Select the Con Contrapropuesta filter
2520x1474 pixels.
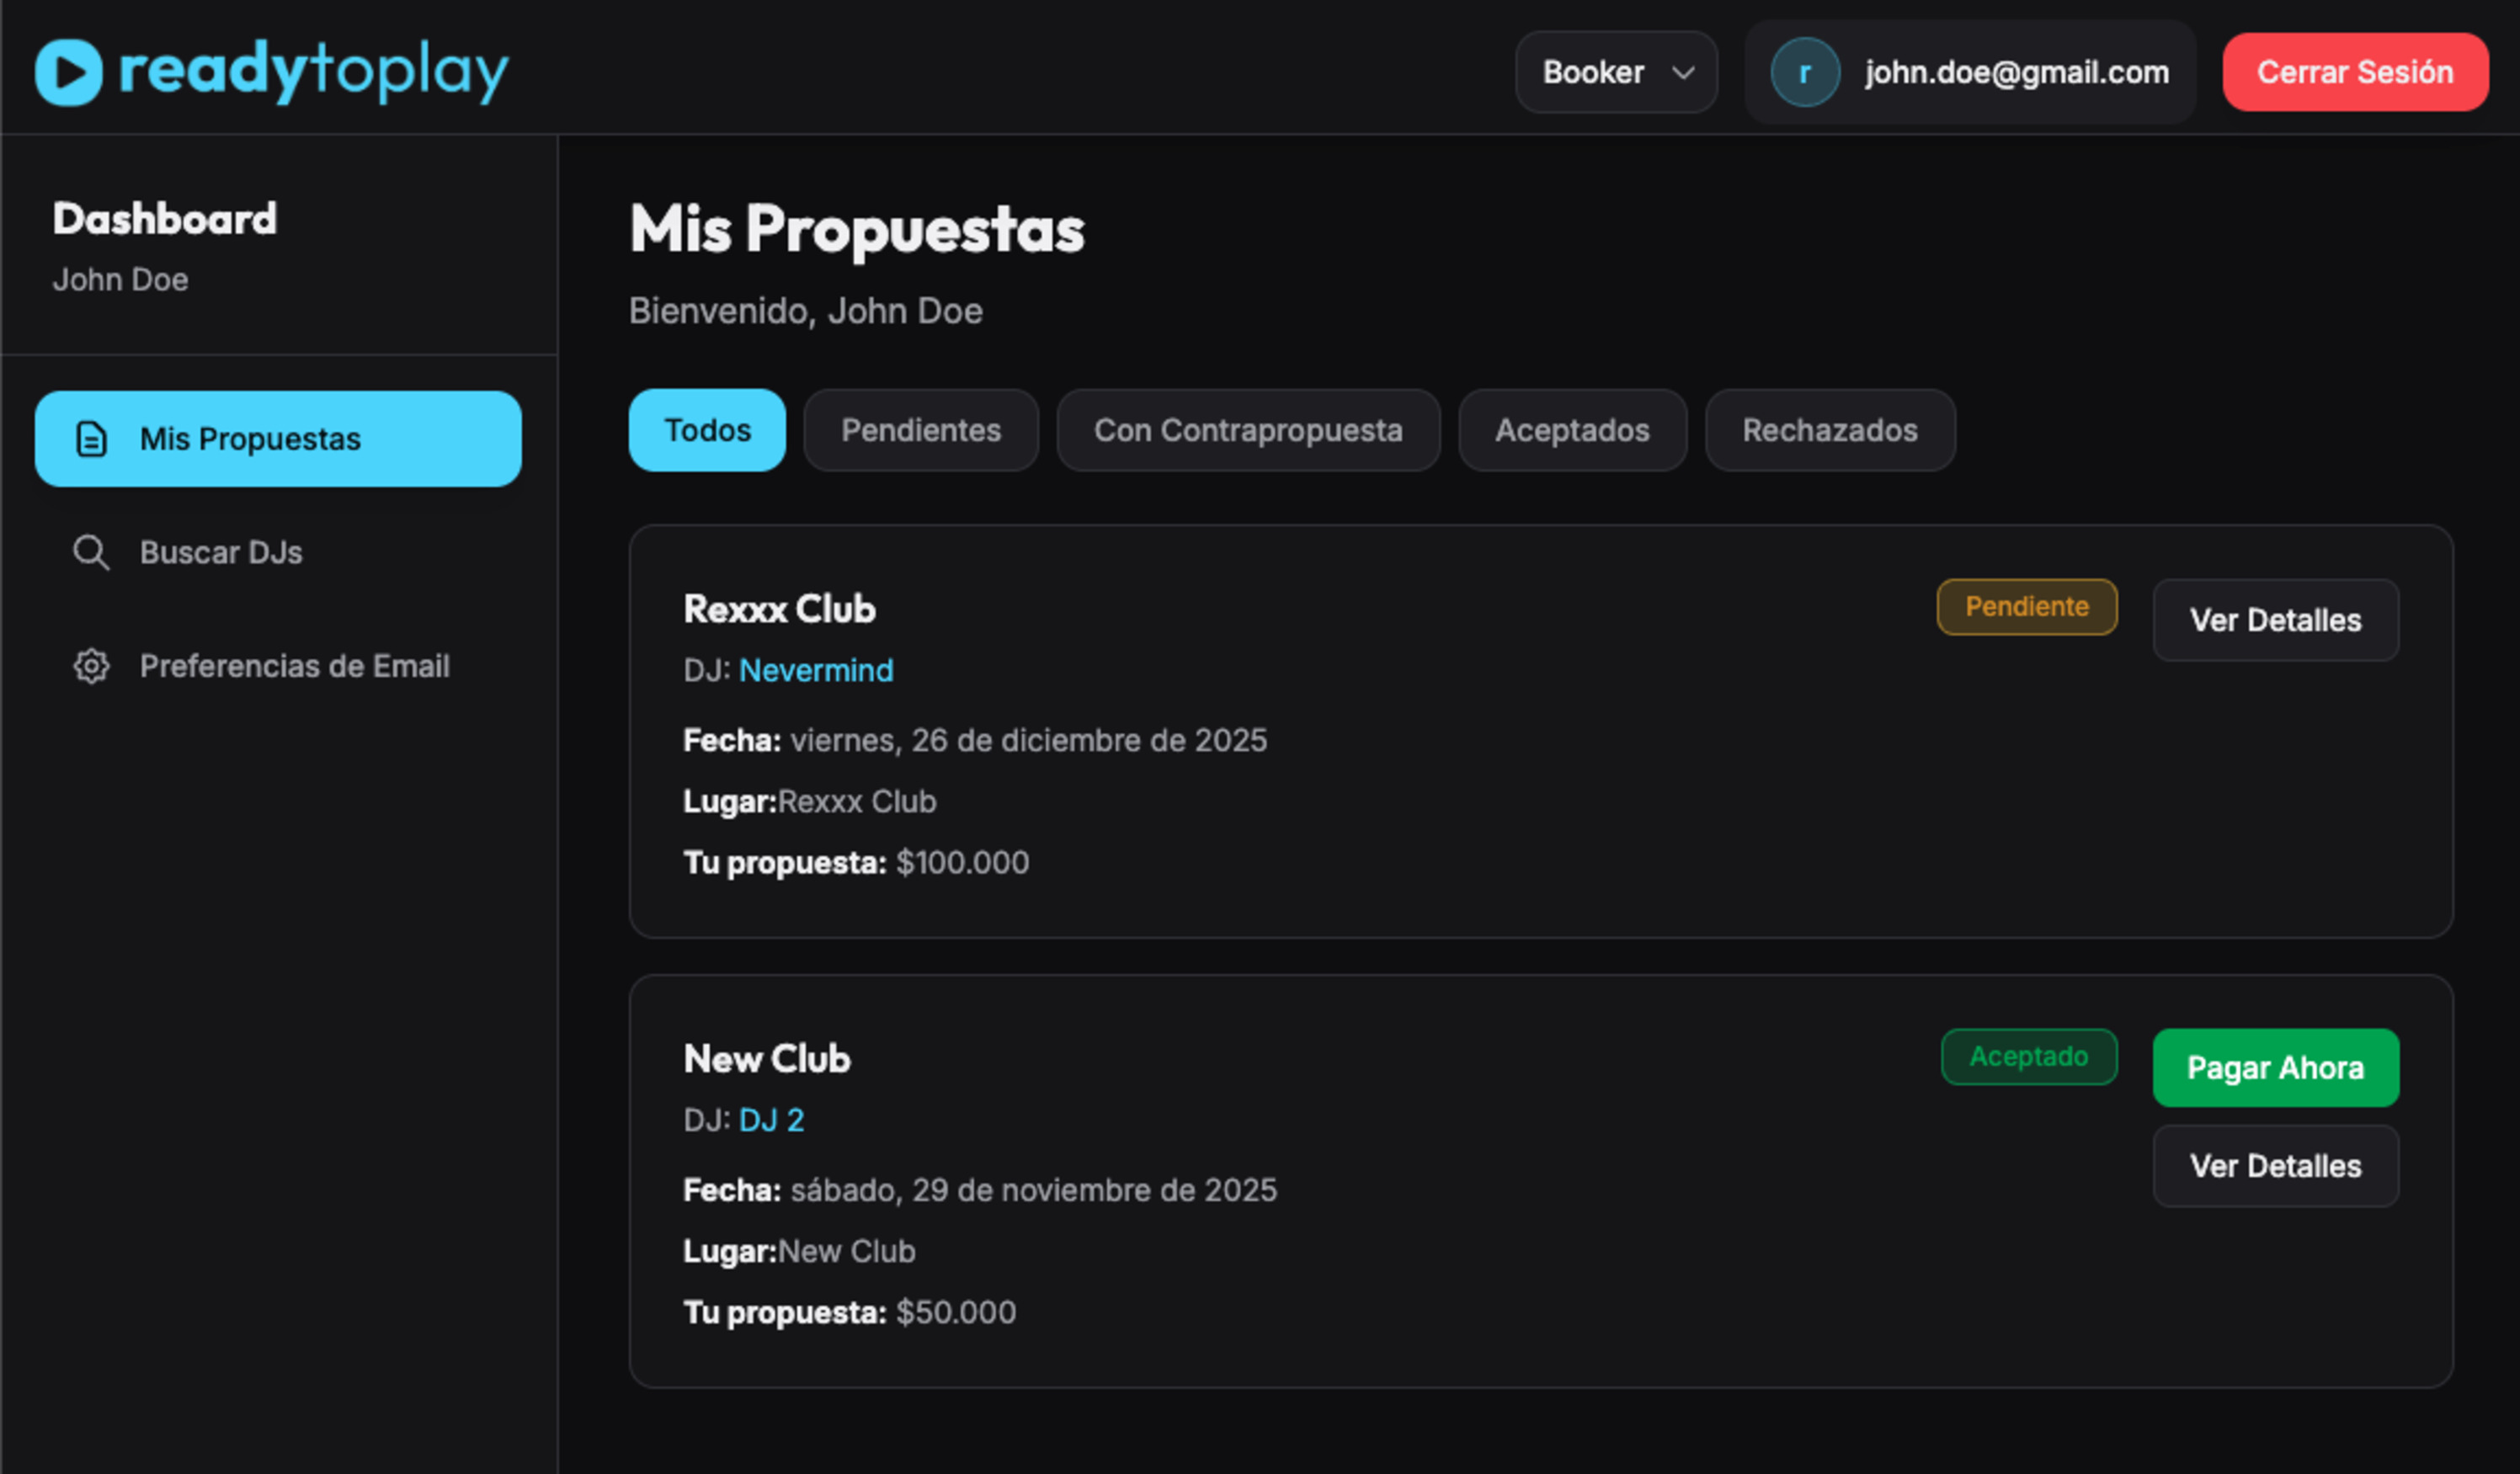click(x=1248, y=430)
